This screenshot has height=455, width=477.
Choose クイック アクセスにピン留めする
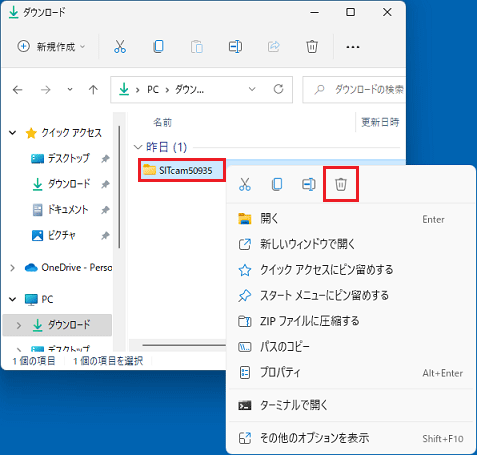click(351, 270)
